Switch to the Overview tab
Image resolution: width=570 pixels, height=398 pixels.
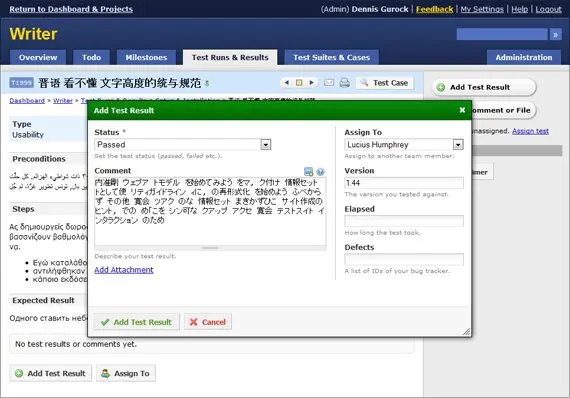pos(38,57)
